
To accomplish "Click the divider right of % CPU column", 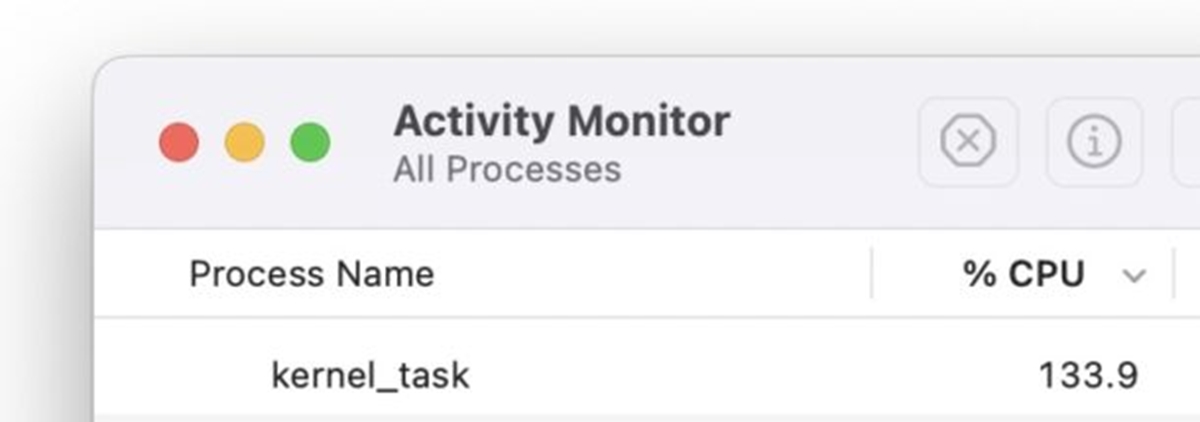I will point(1173,274).
